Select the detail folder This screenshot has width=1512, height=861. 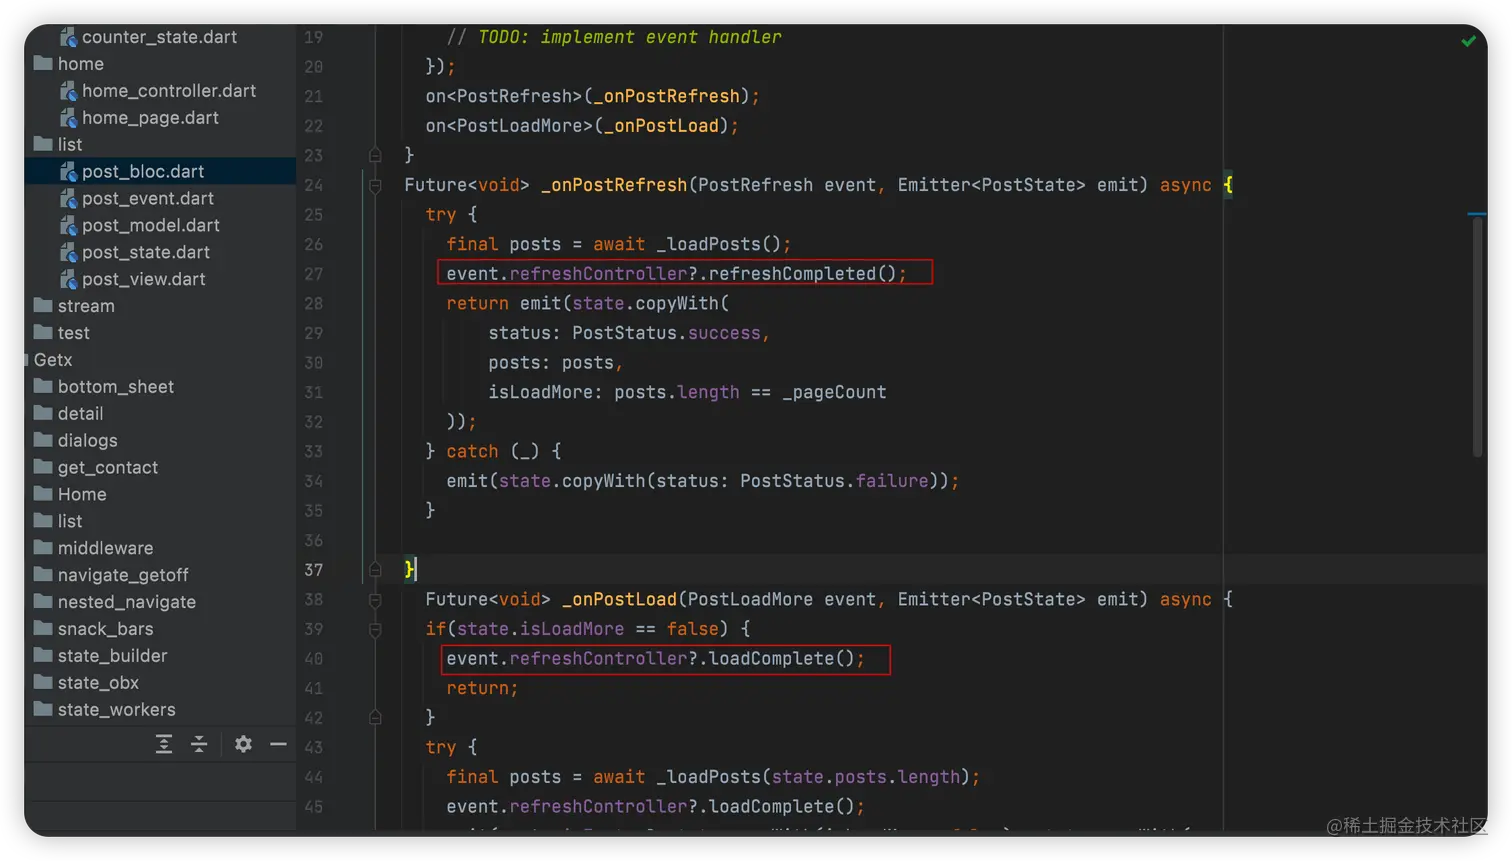click(x=69, y=414)
